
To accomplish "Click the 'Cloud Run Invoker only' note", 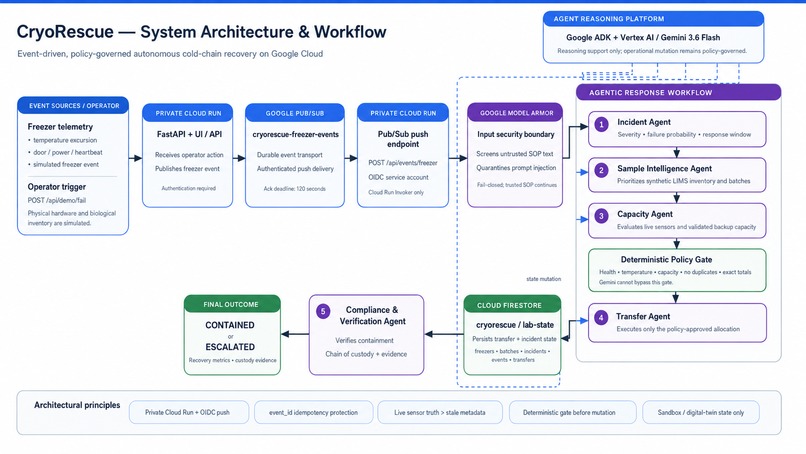I will point(396,192).
